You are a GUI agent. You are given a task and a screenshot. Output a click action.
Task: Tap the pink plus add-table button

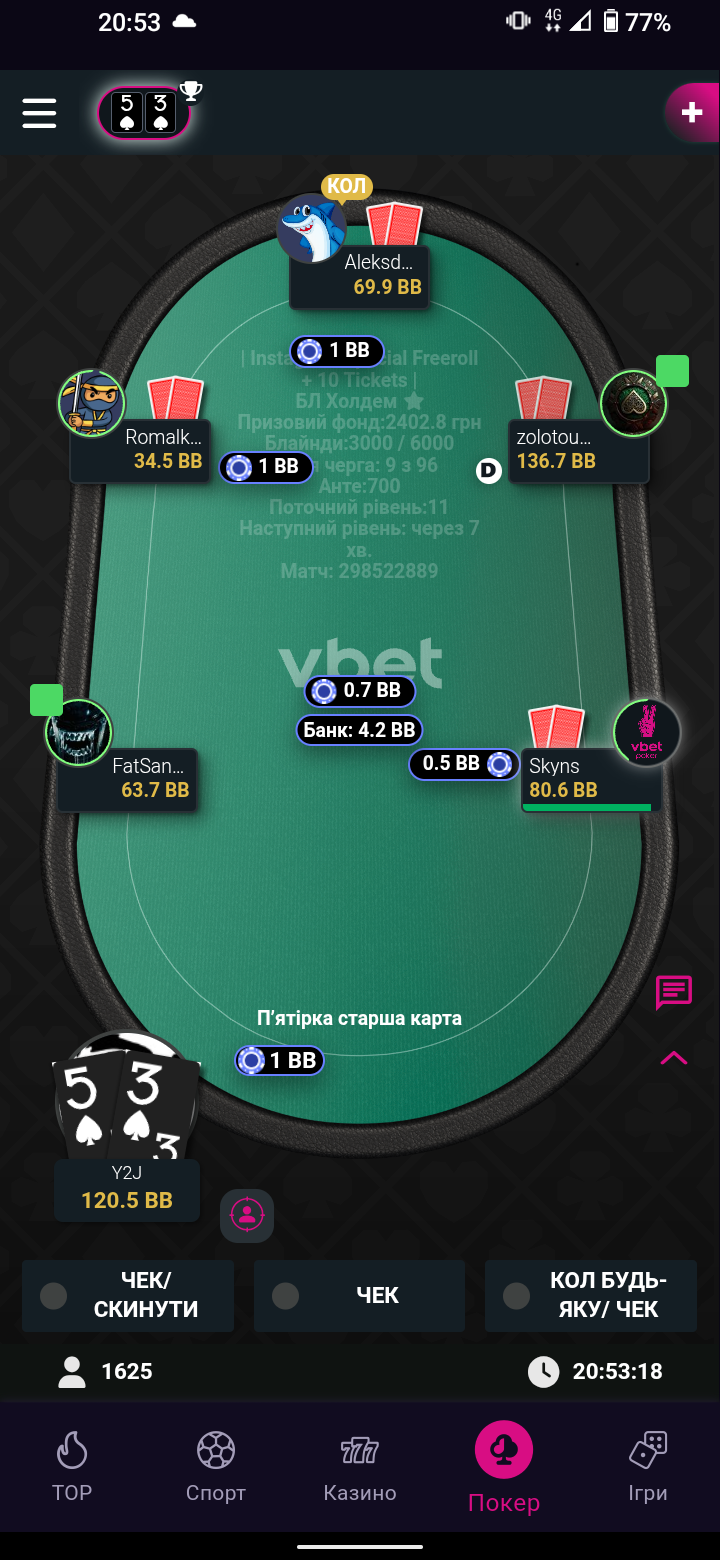click(x=692, y=113)
